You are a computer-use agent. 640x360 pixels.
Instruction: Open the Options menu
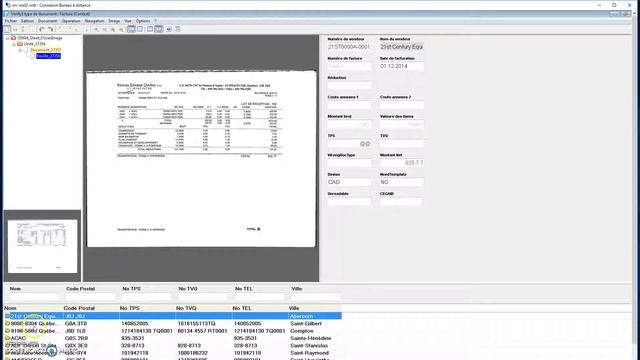tap(143, 21)
